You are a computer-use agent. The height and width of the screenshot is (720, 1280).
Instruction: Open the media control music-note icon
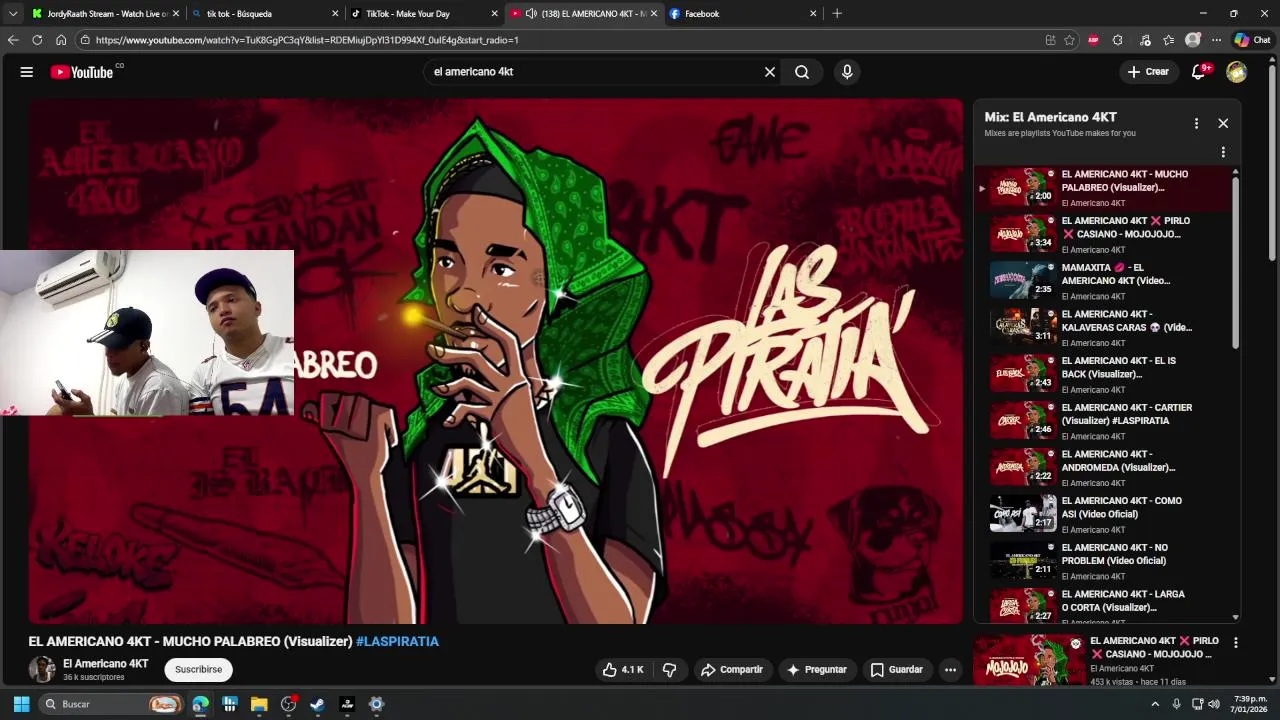[1145, 40]
